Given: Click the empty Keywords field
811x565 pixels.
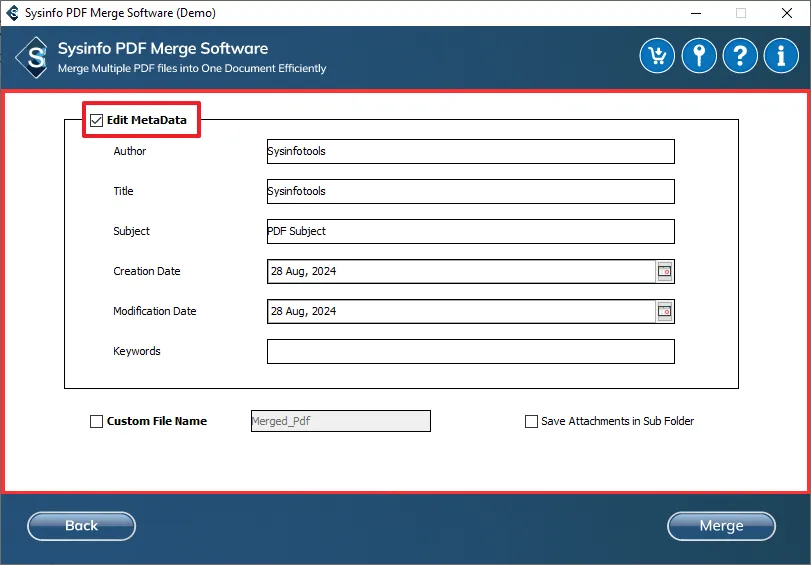Looking at the screenshot, I should coord(470,351).
